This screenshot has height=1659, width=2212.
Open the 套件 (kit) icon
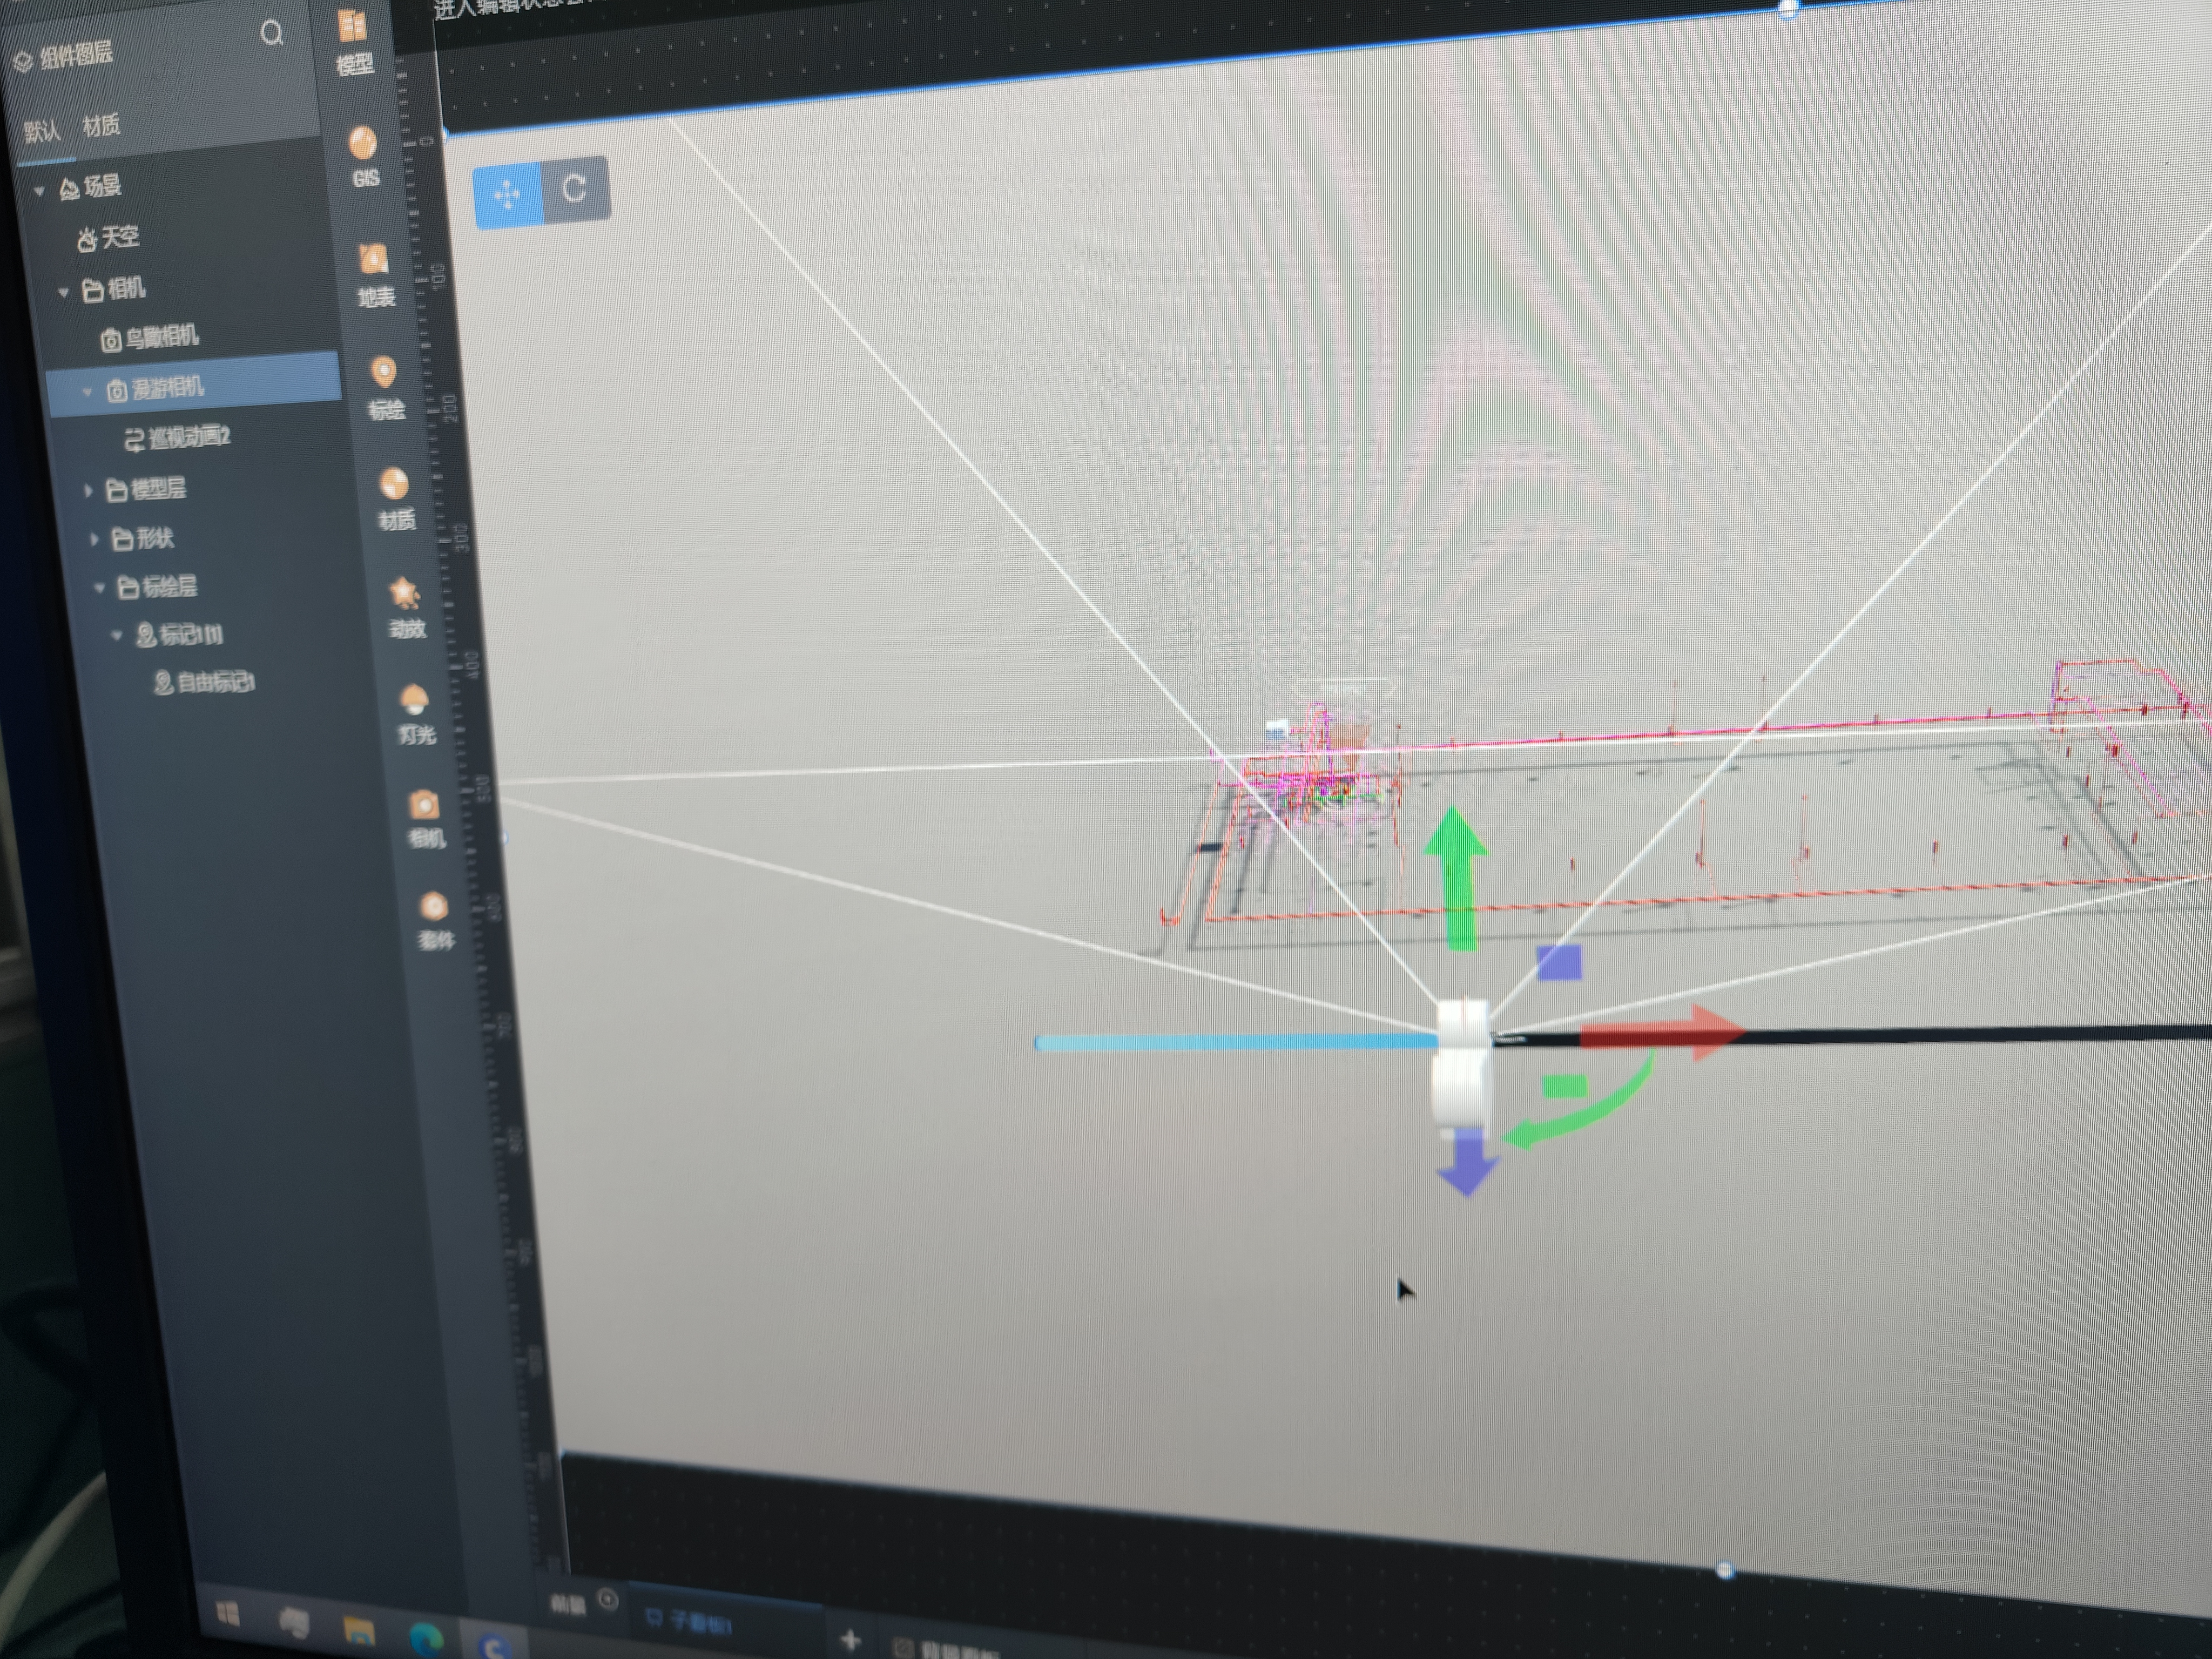pos(434,919)
